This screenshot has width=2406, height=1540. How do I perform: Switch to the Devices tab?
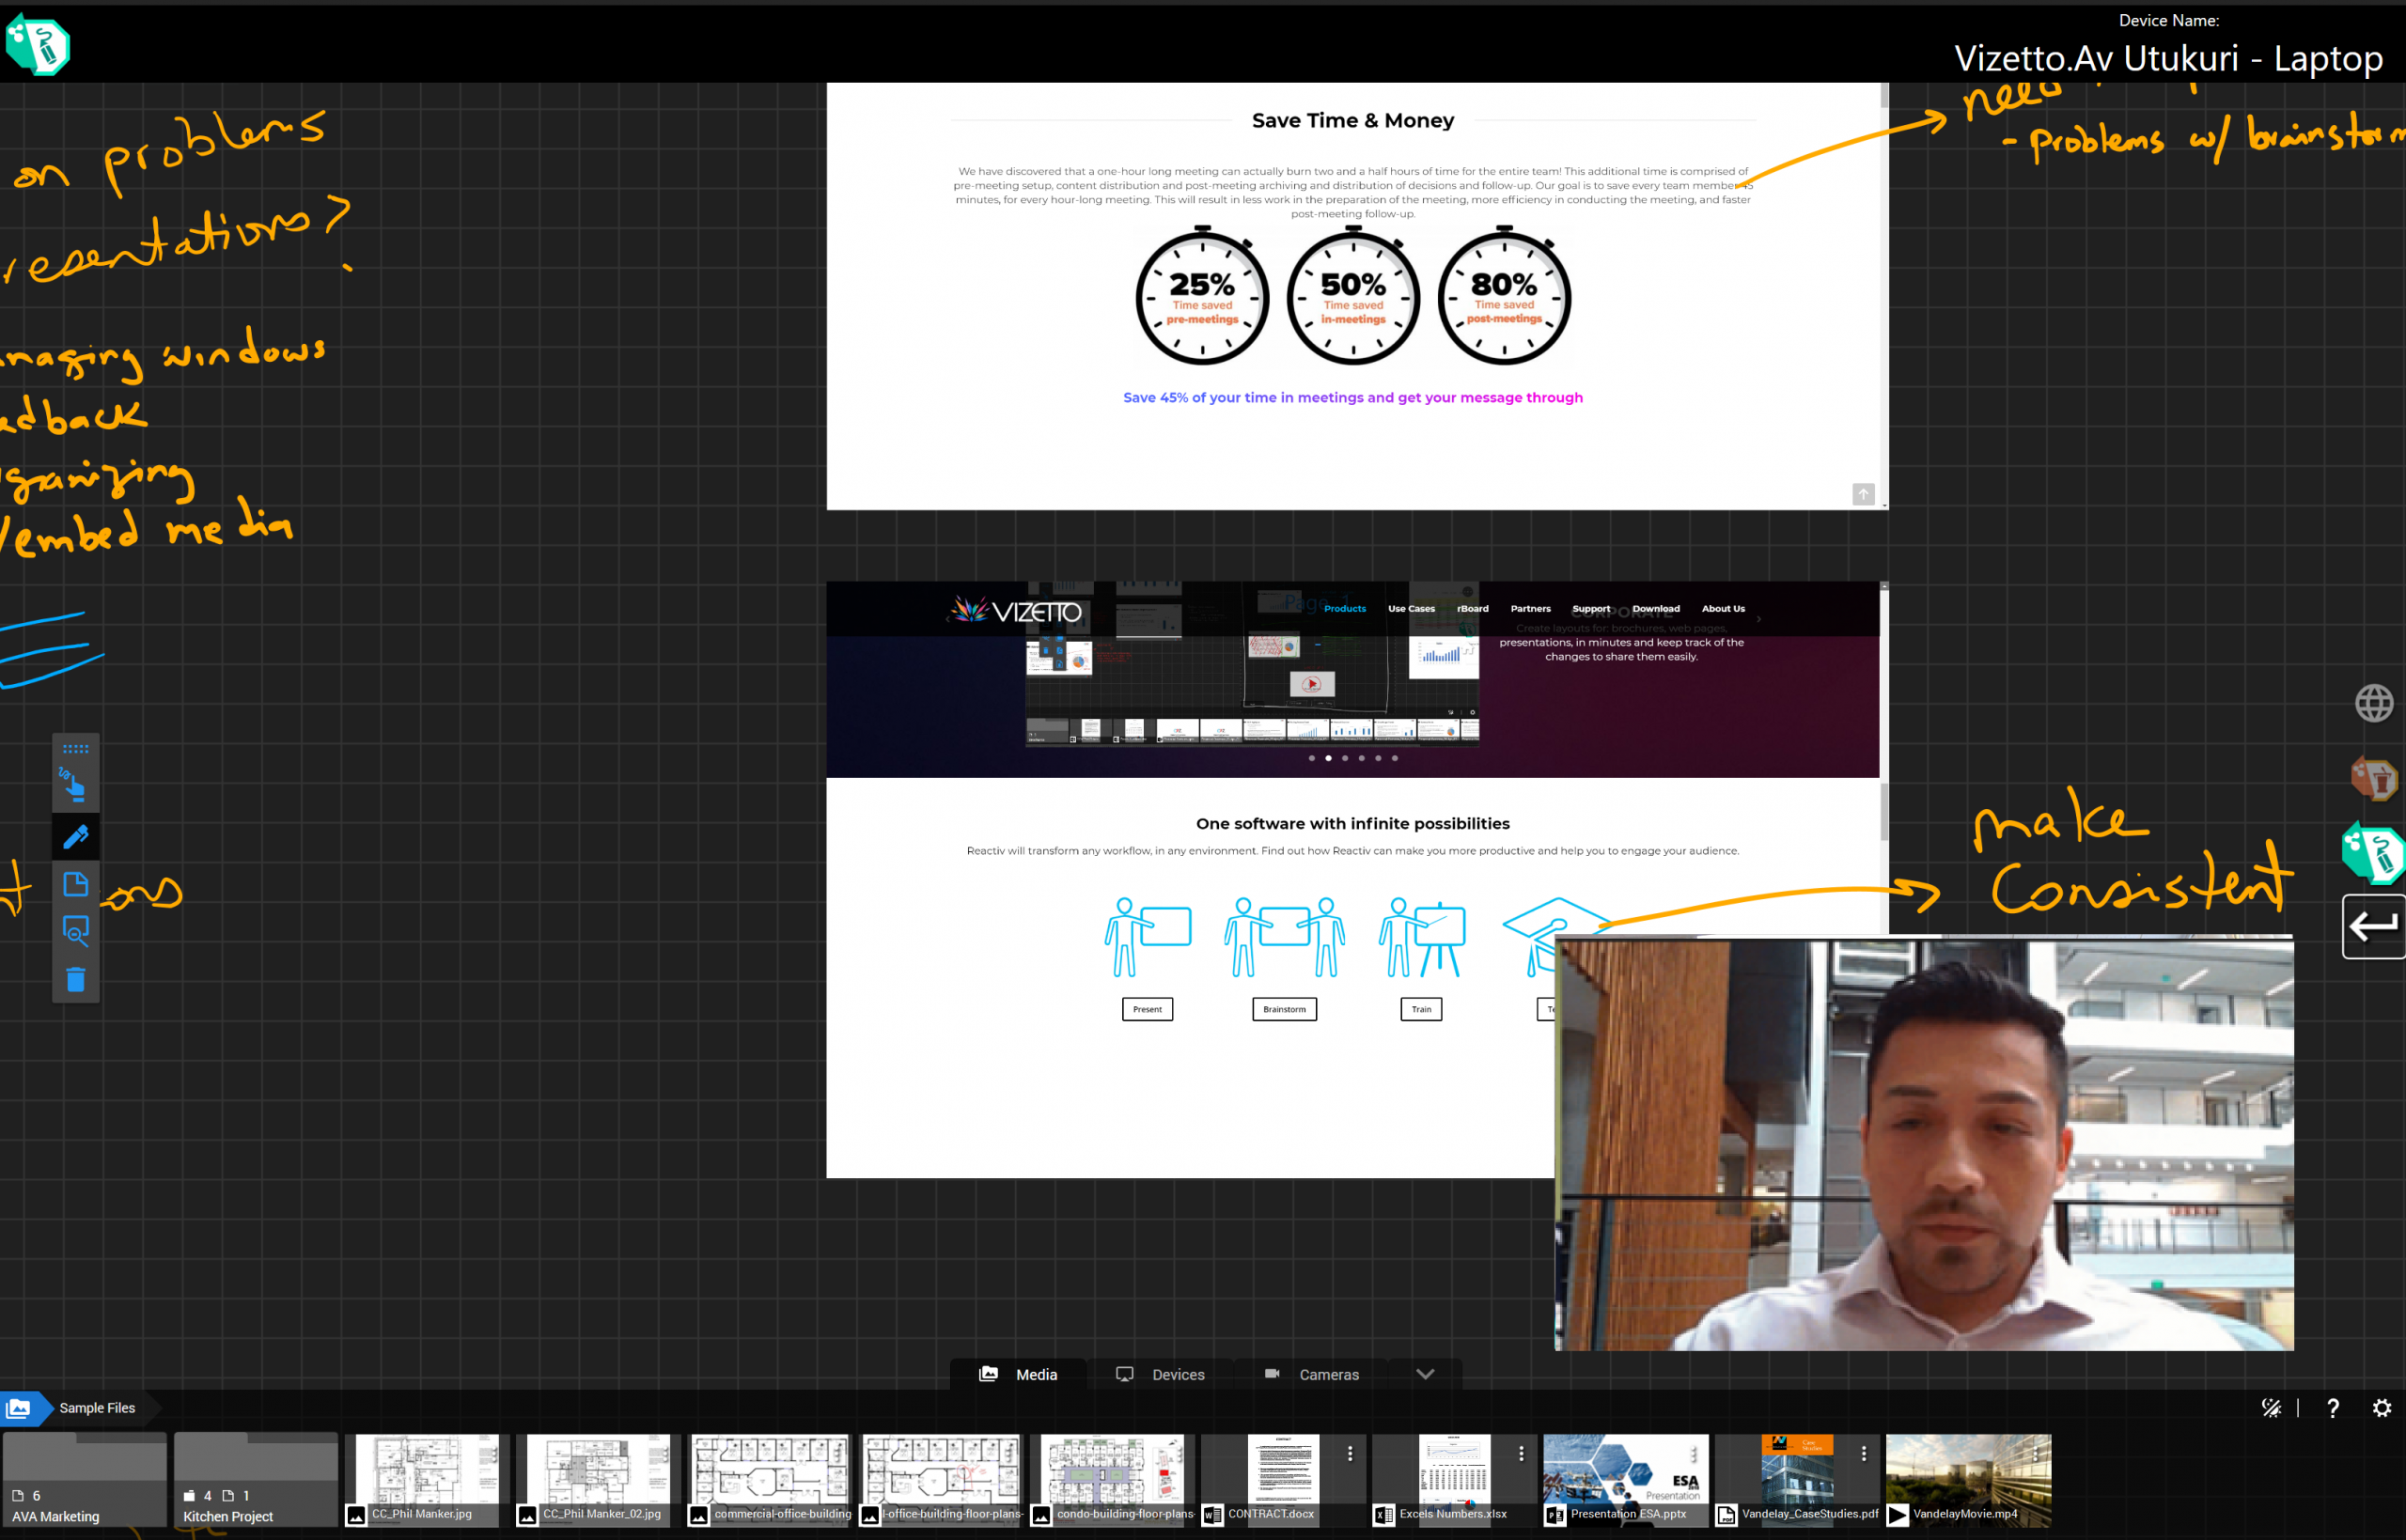tap(1160, 1374)
